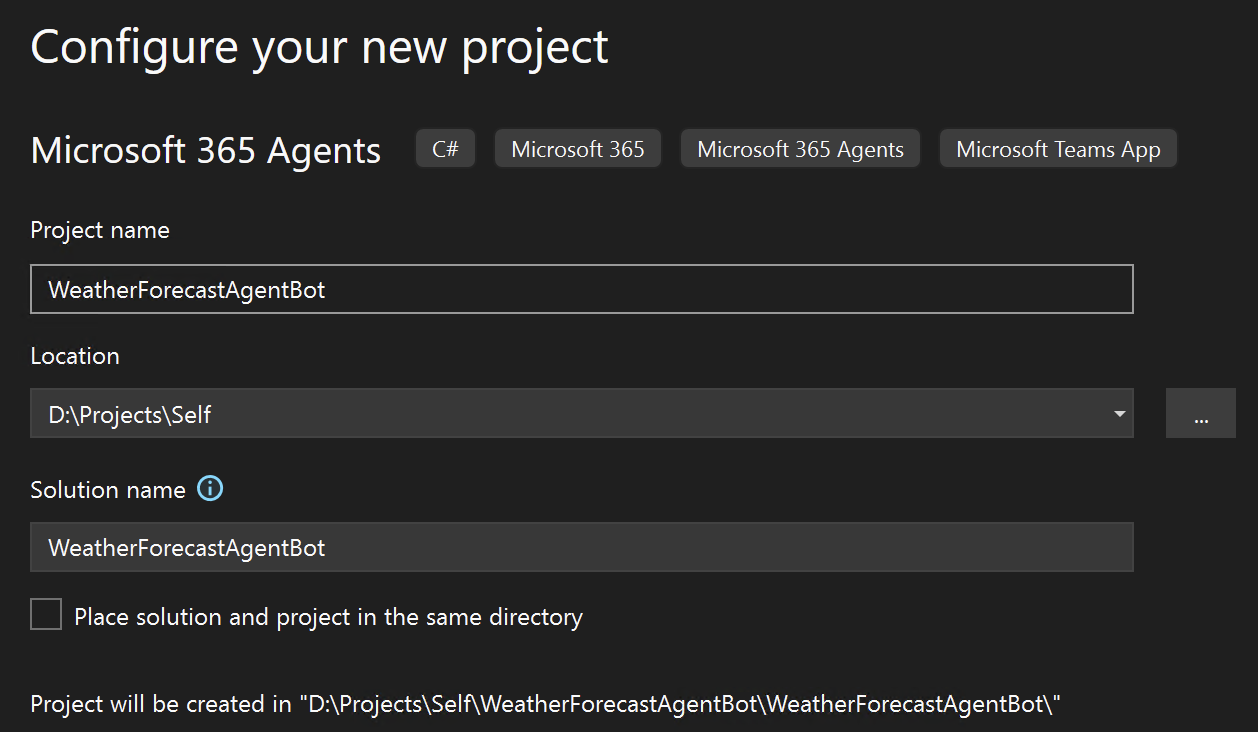
Task: Click the Microsoft 365 Agents template heading
Action: (205, 149)
